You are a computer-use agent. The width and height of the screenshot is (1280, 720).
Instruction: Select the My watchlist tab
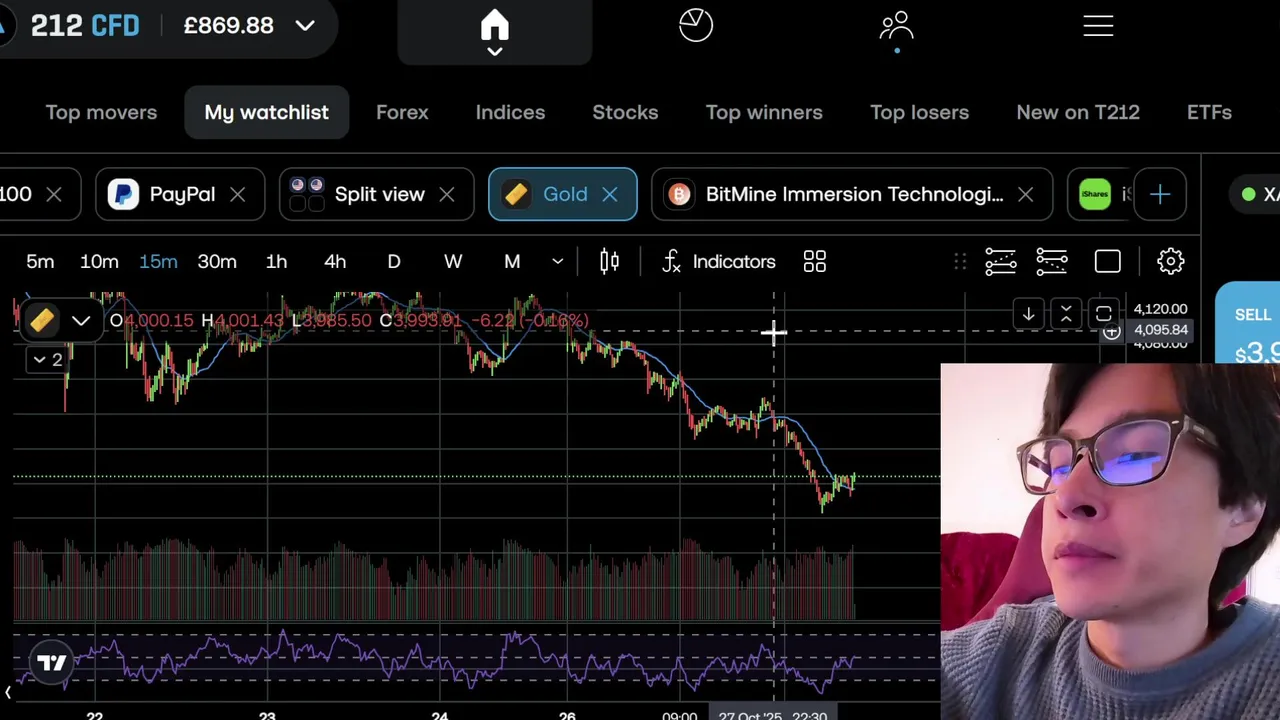point(266,112)
